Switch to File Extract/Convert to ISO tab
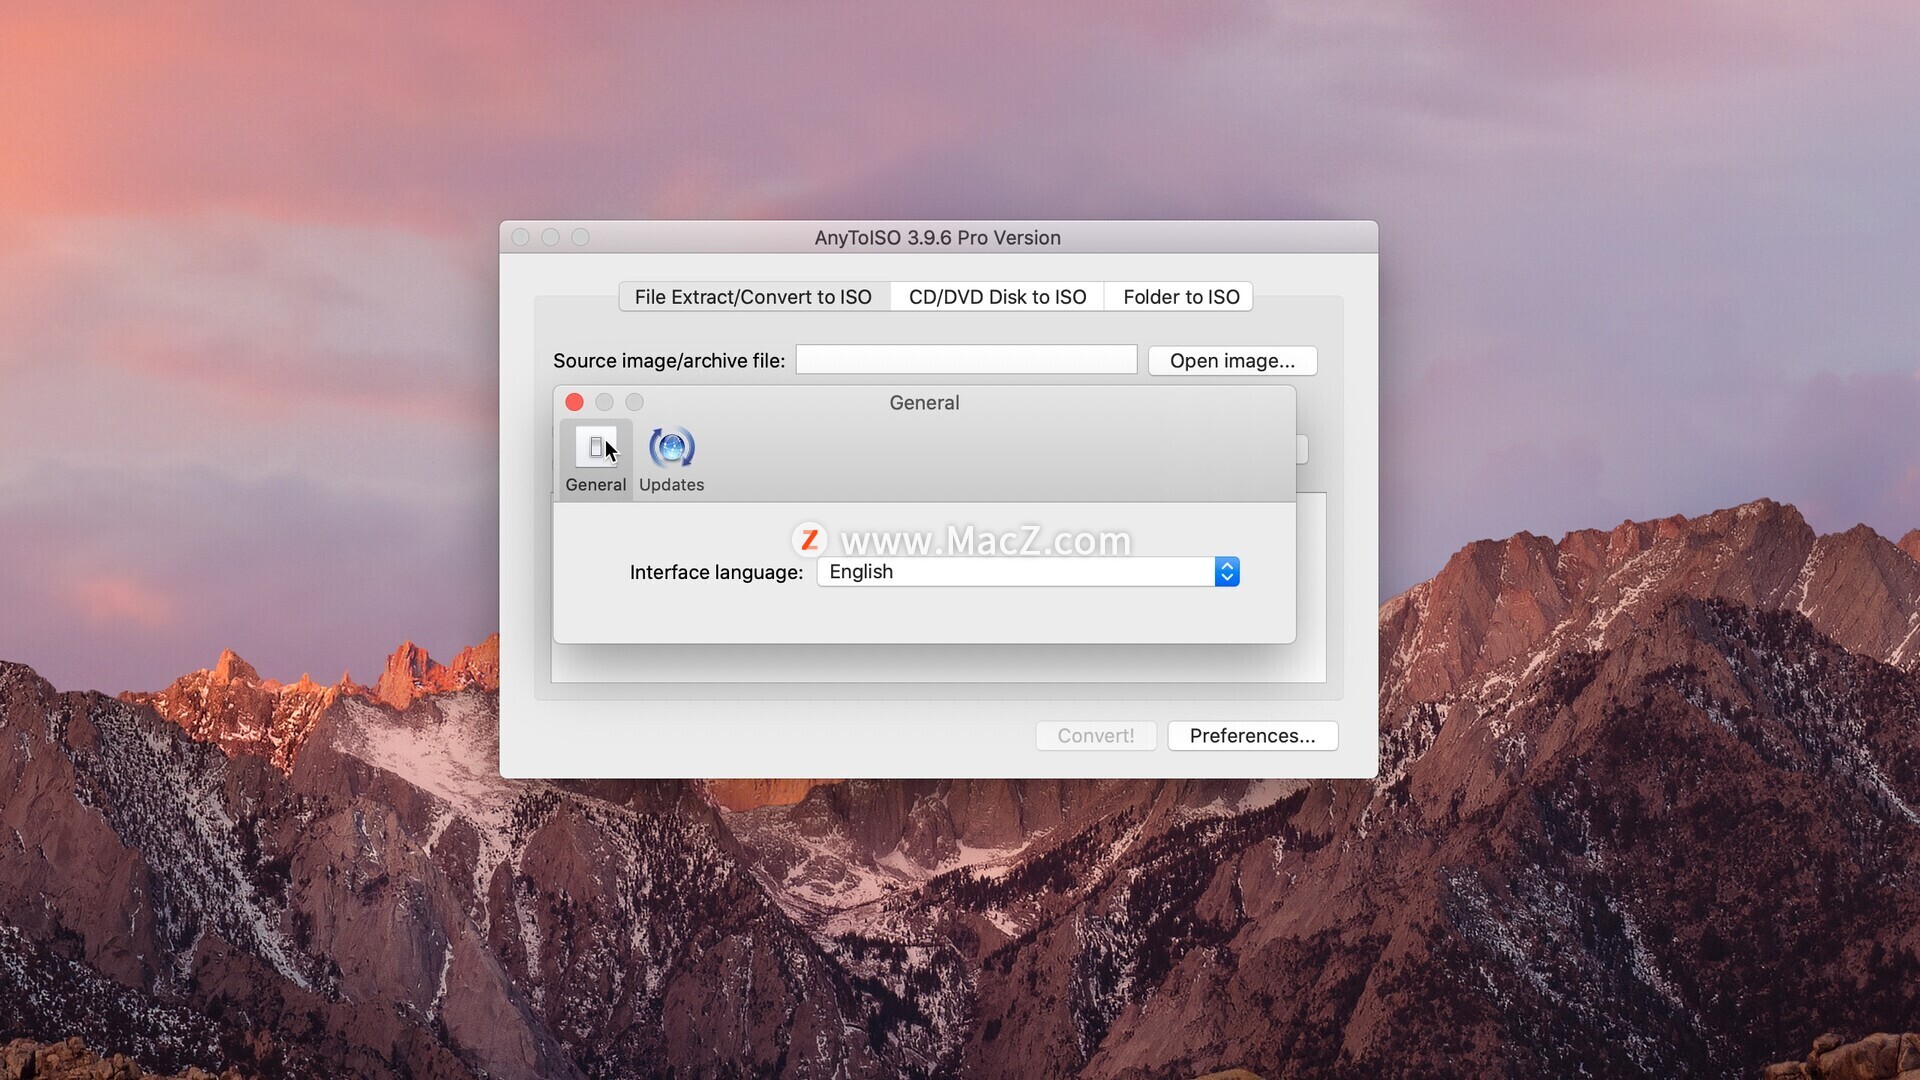This screenshot has width=1920, height=1080. point(754,297)
